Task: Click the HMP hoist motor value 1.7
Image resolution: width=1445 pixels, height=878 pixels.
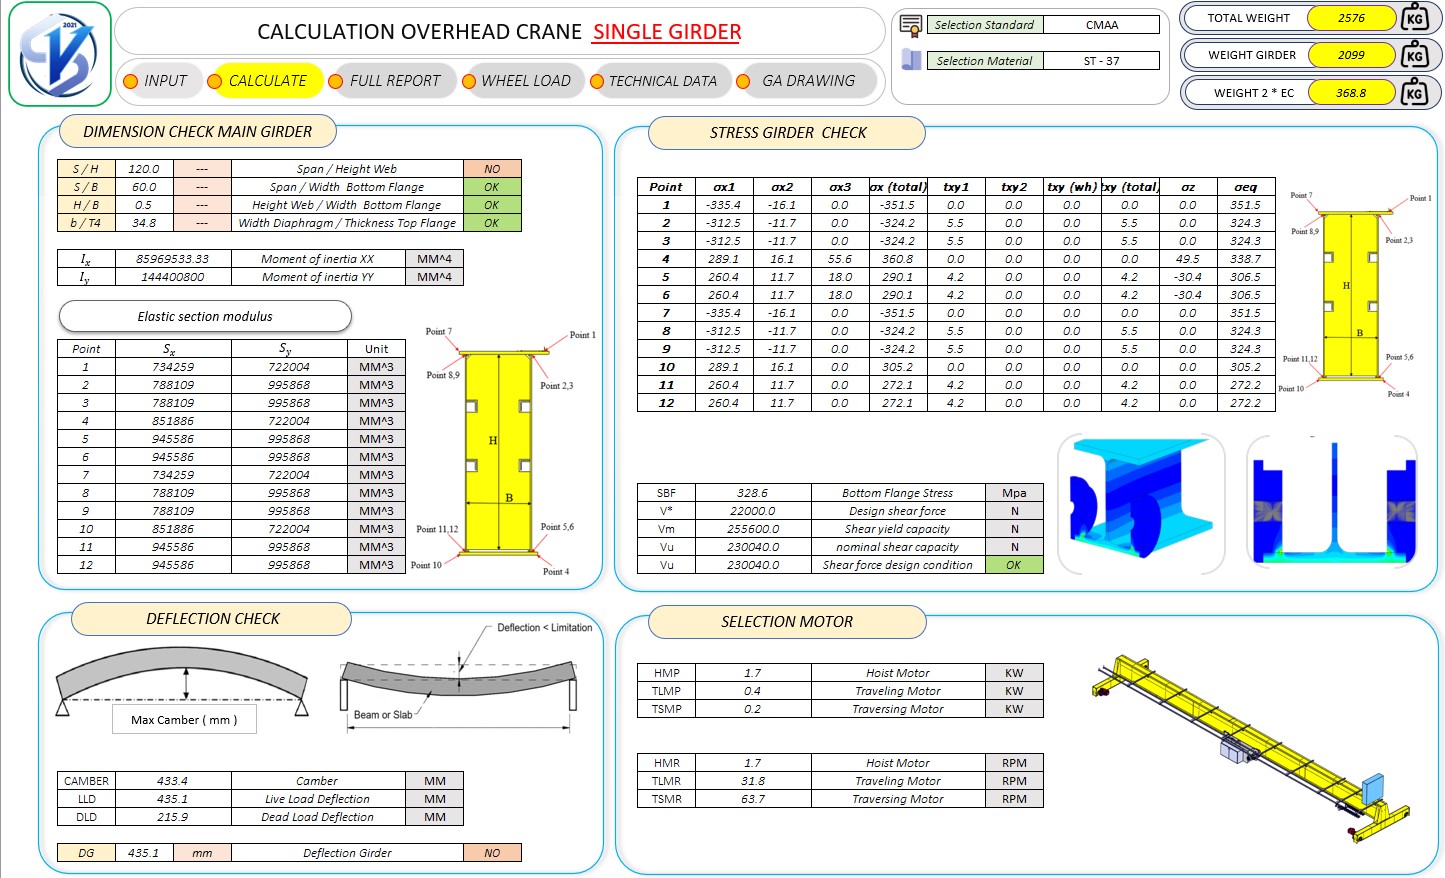Action: 752,673
